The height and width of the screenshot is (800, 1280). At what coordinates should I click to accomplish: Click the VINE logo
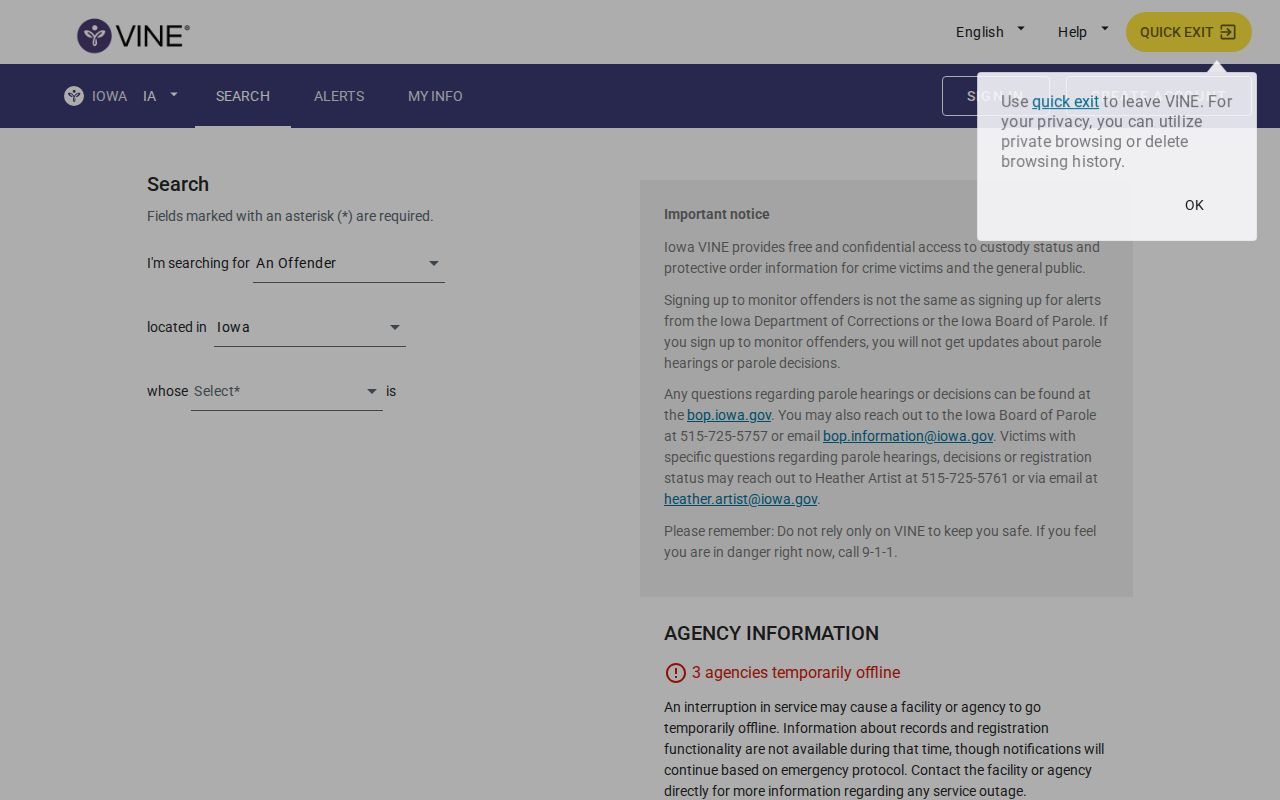[x=133, y=36]
